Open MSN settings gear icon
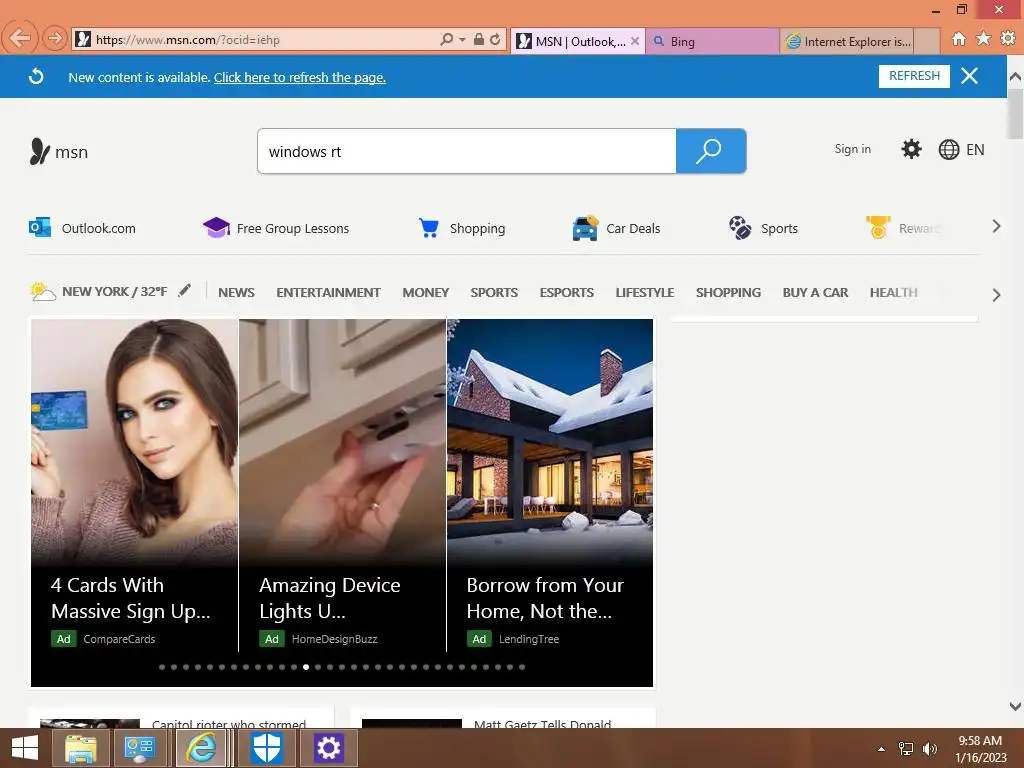The width and height of the screenshot is (1024, 768). (911, 149)
